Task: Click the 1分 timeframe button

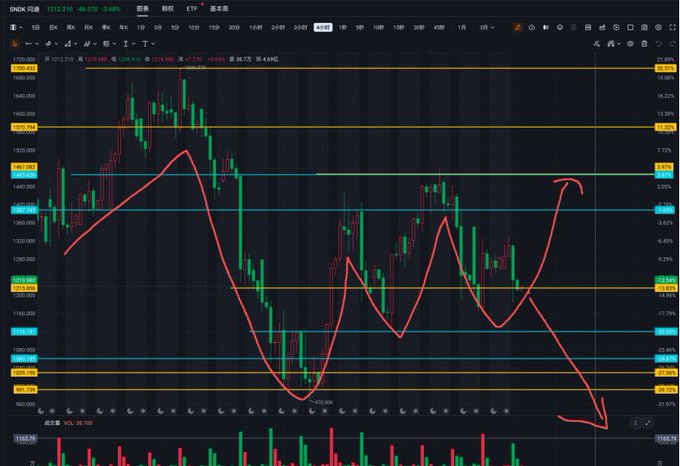Action: click(141, 27)
